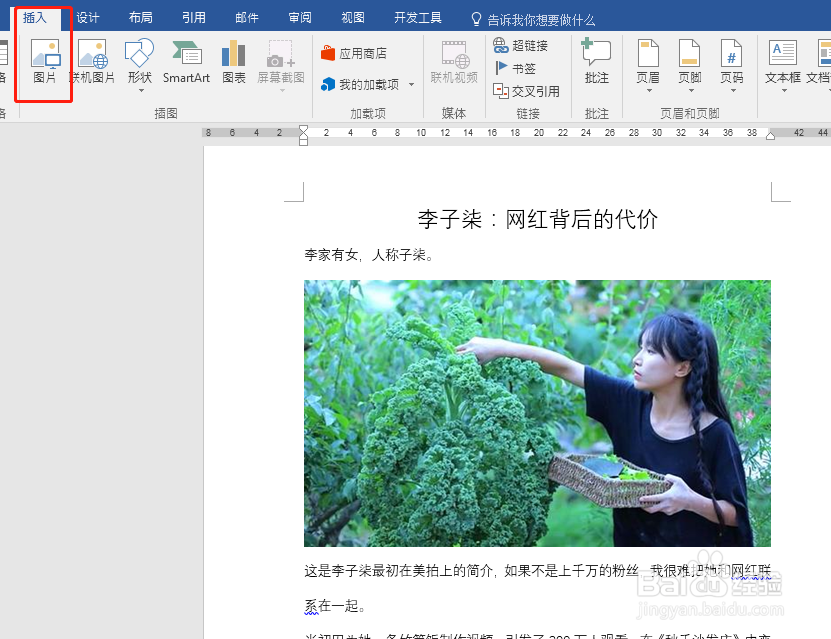The image size is (831, 639).
Task: Expand the 形状 dropdown arrow
Action: [x=141, y=91]
